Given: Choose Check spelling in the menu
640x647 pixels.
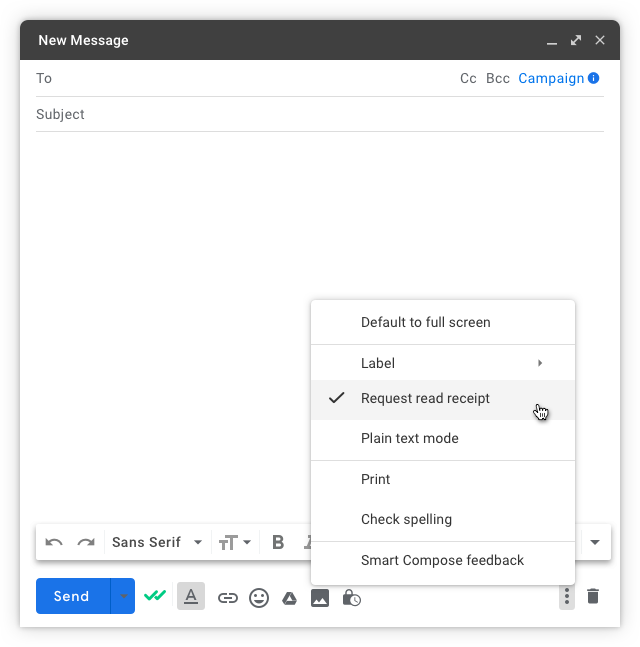Looking at the screenshot, I should (x=406, y=519).
